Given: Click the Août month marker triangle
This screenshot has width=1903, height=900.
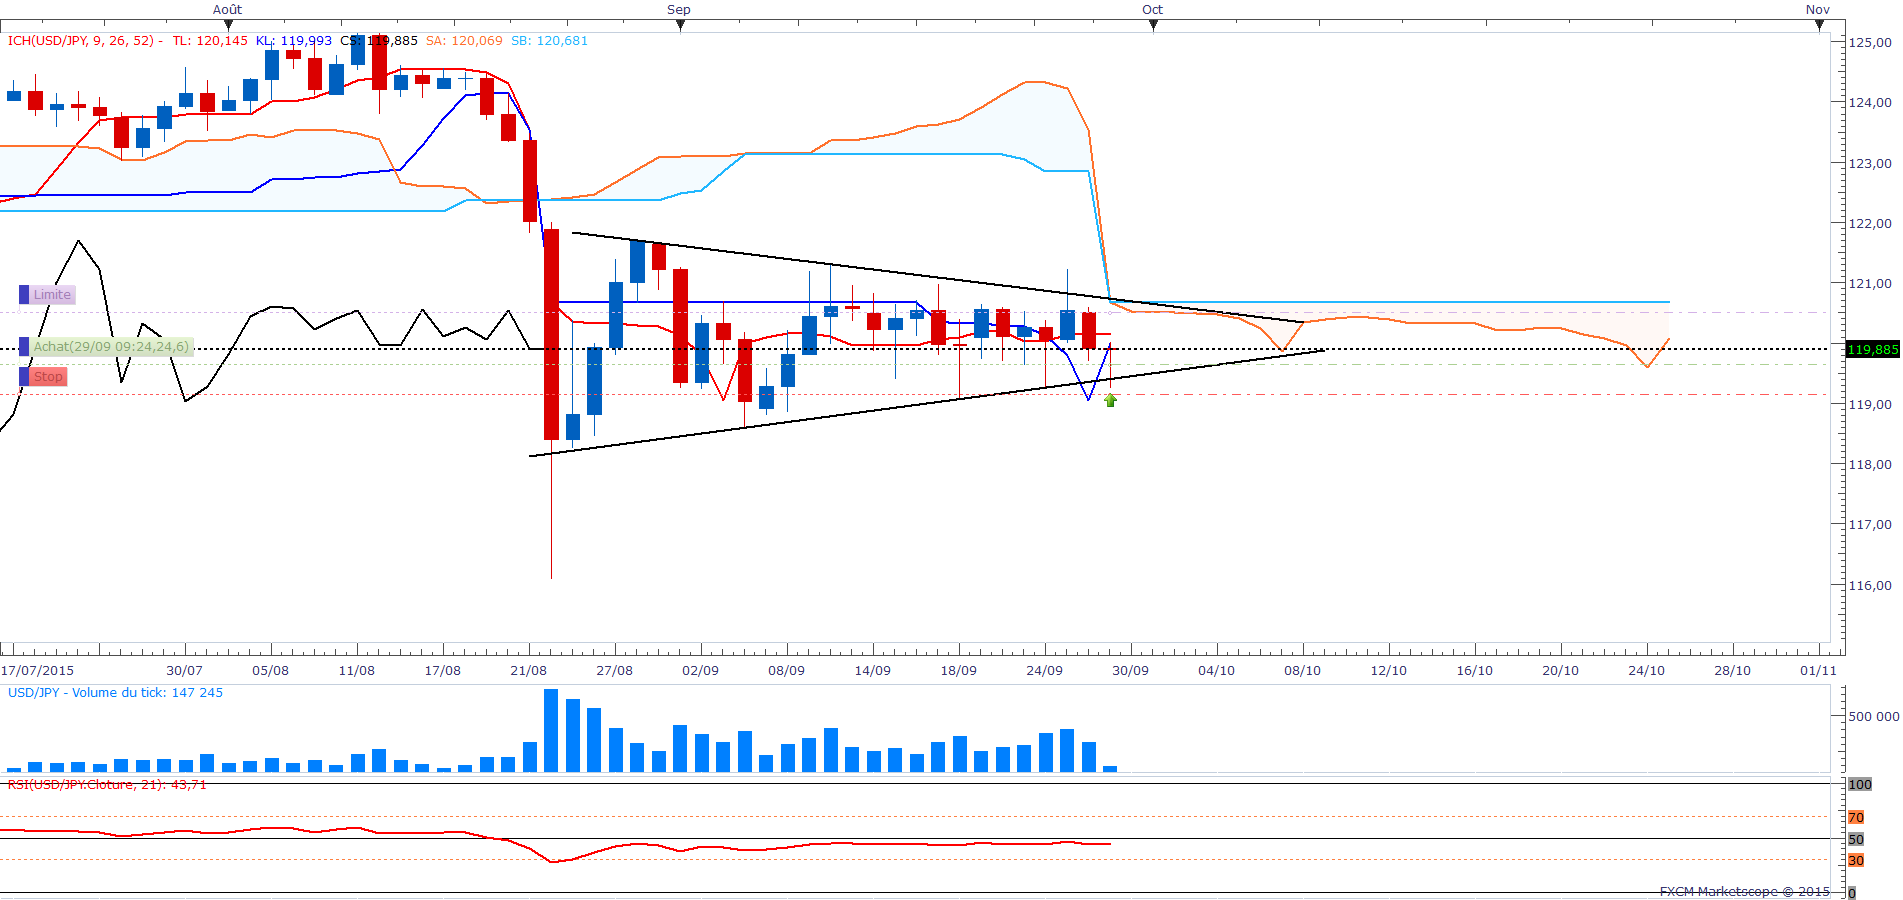Looking at the screenshot, I should pos(228,25).
